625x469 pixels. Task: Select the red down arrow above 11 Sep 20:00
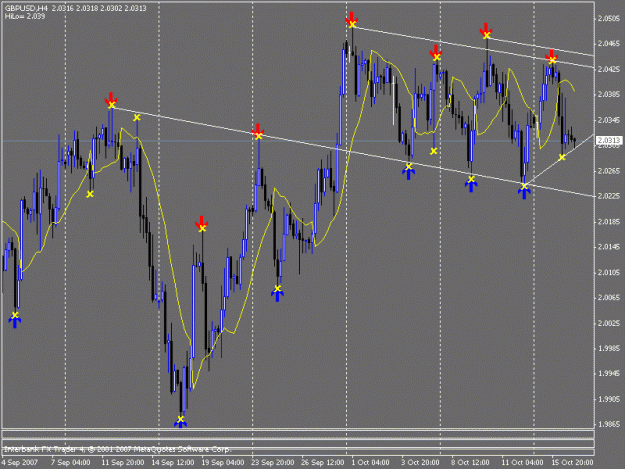coord(111,99)
